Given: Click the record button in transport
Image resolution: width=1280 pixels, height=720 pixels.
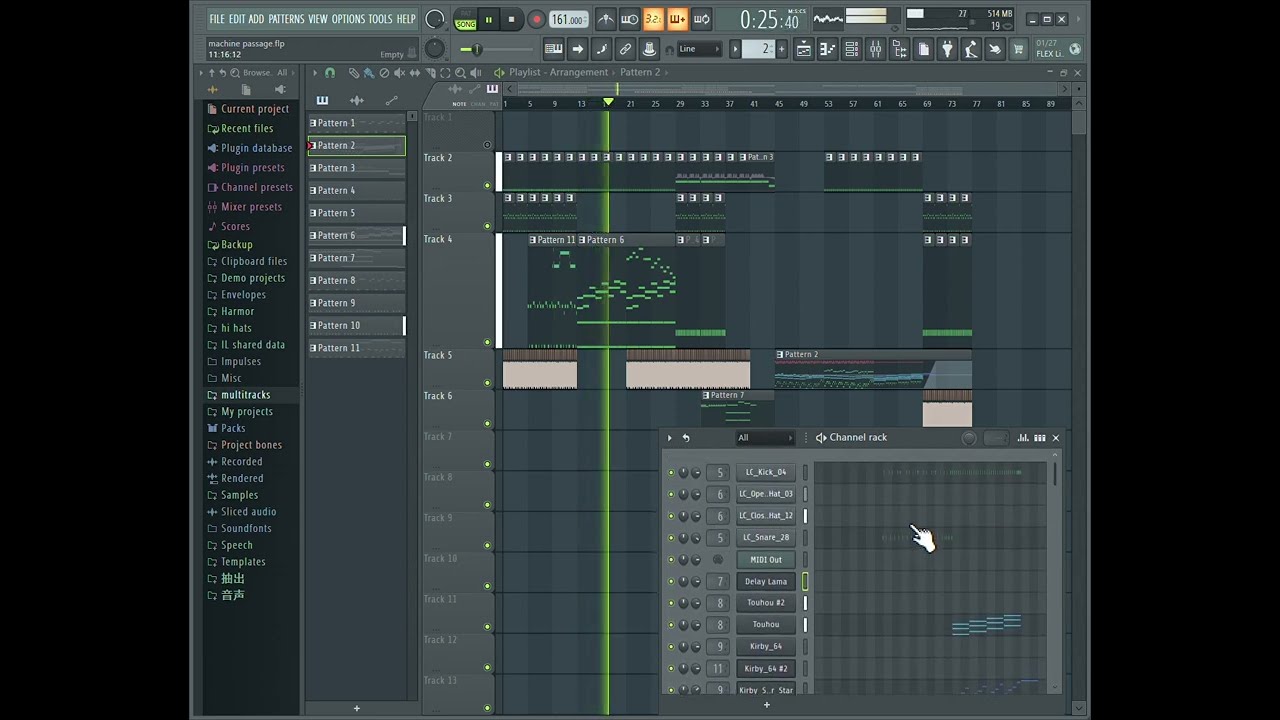Looking at the screenshot, I should click(x=536, y=19).
